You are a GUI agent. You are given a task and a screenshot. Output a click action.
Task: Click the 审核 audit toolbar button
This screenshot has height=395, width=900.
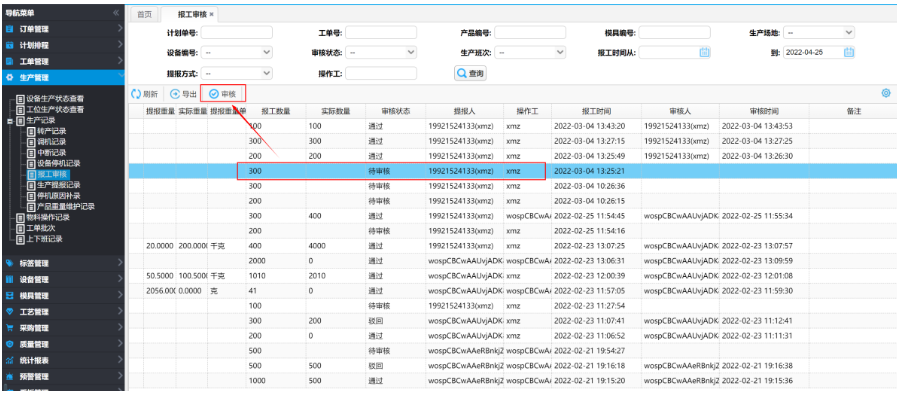(x=223, y=94)
